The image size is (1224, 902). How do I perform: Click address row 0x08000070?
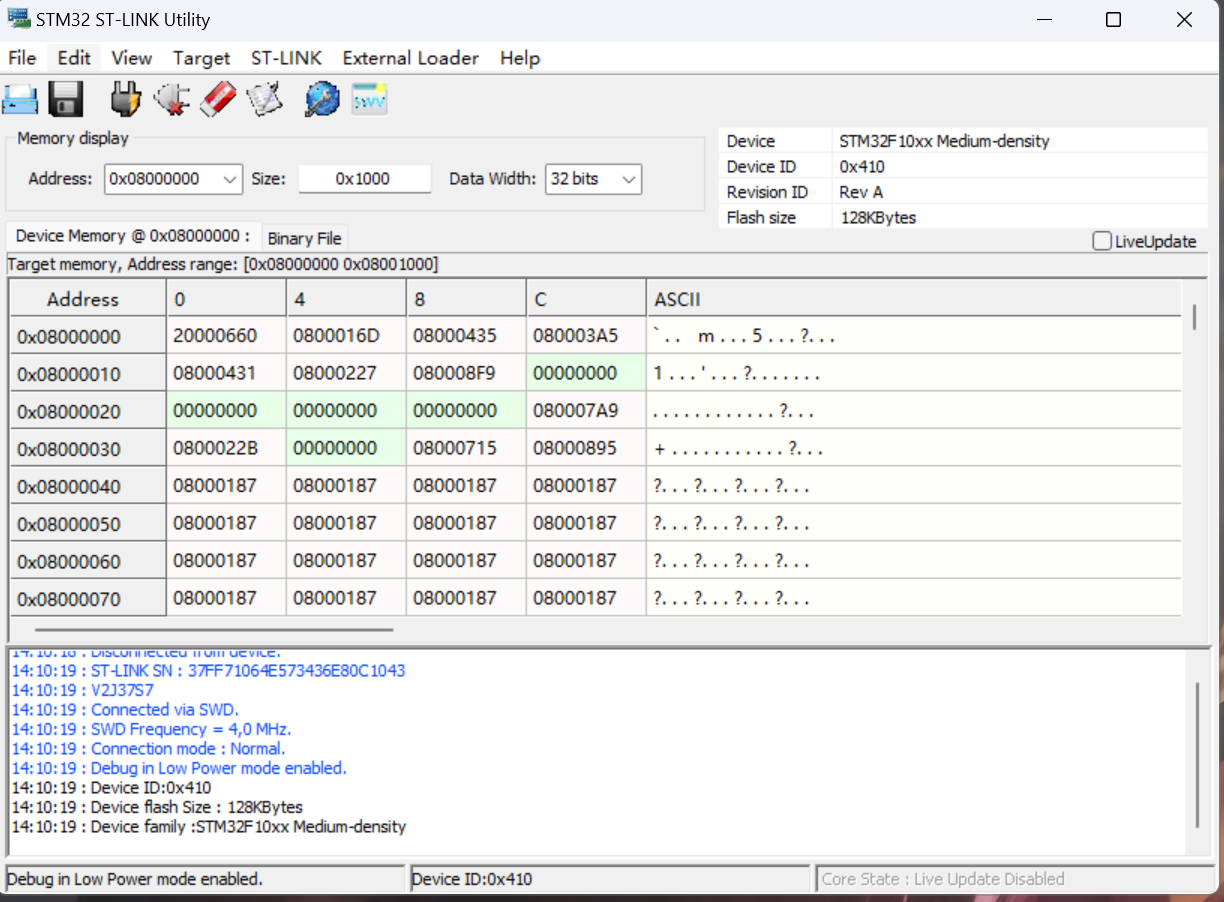[x=88, y=599]
